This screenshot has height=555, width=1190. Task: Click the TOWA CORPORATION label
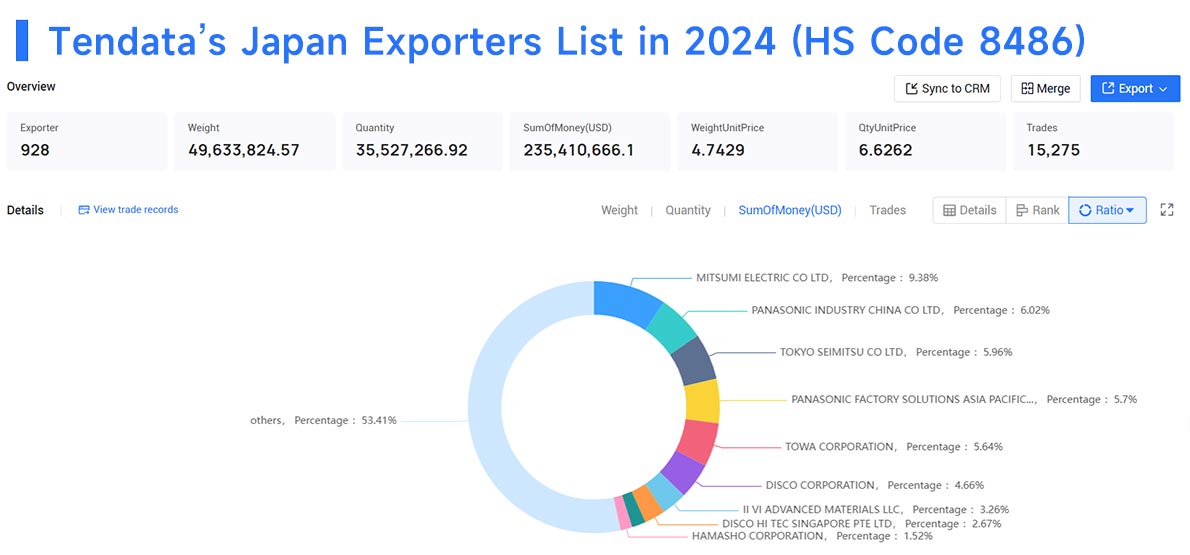[x=894, y=446]
